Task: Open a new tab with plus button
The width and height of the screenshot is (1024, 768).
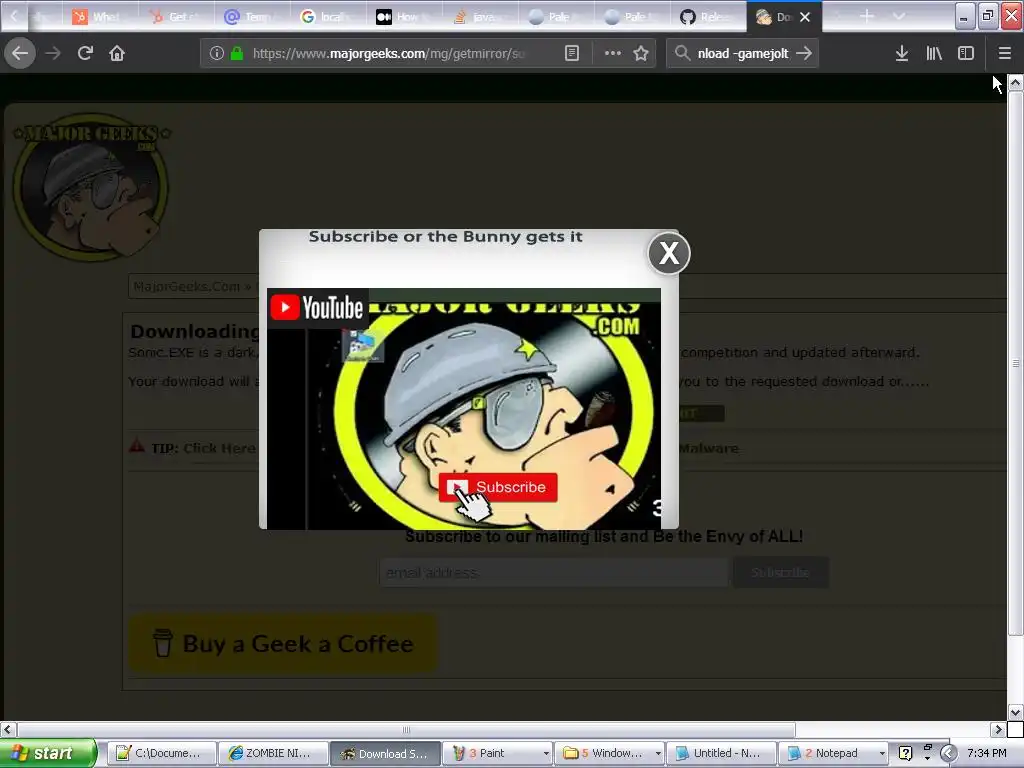Action: click(x=867, y=16)
